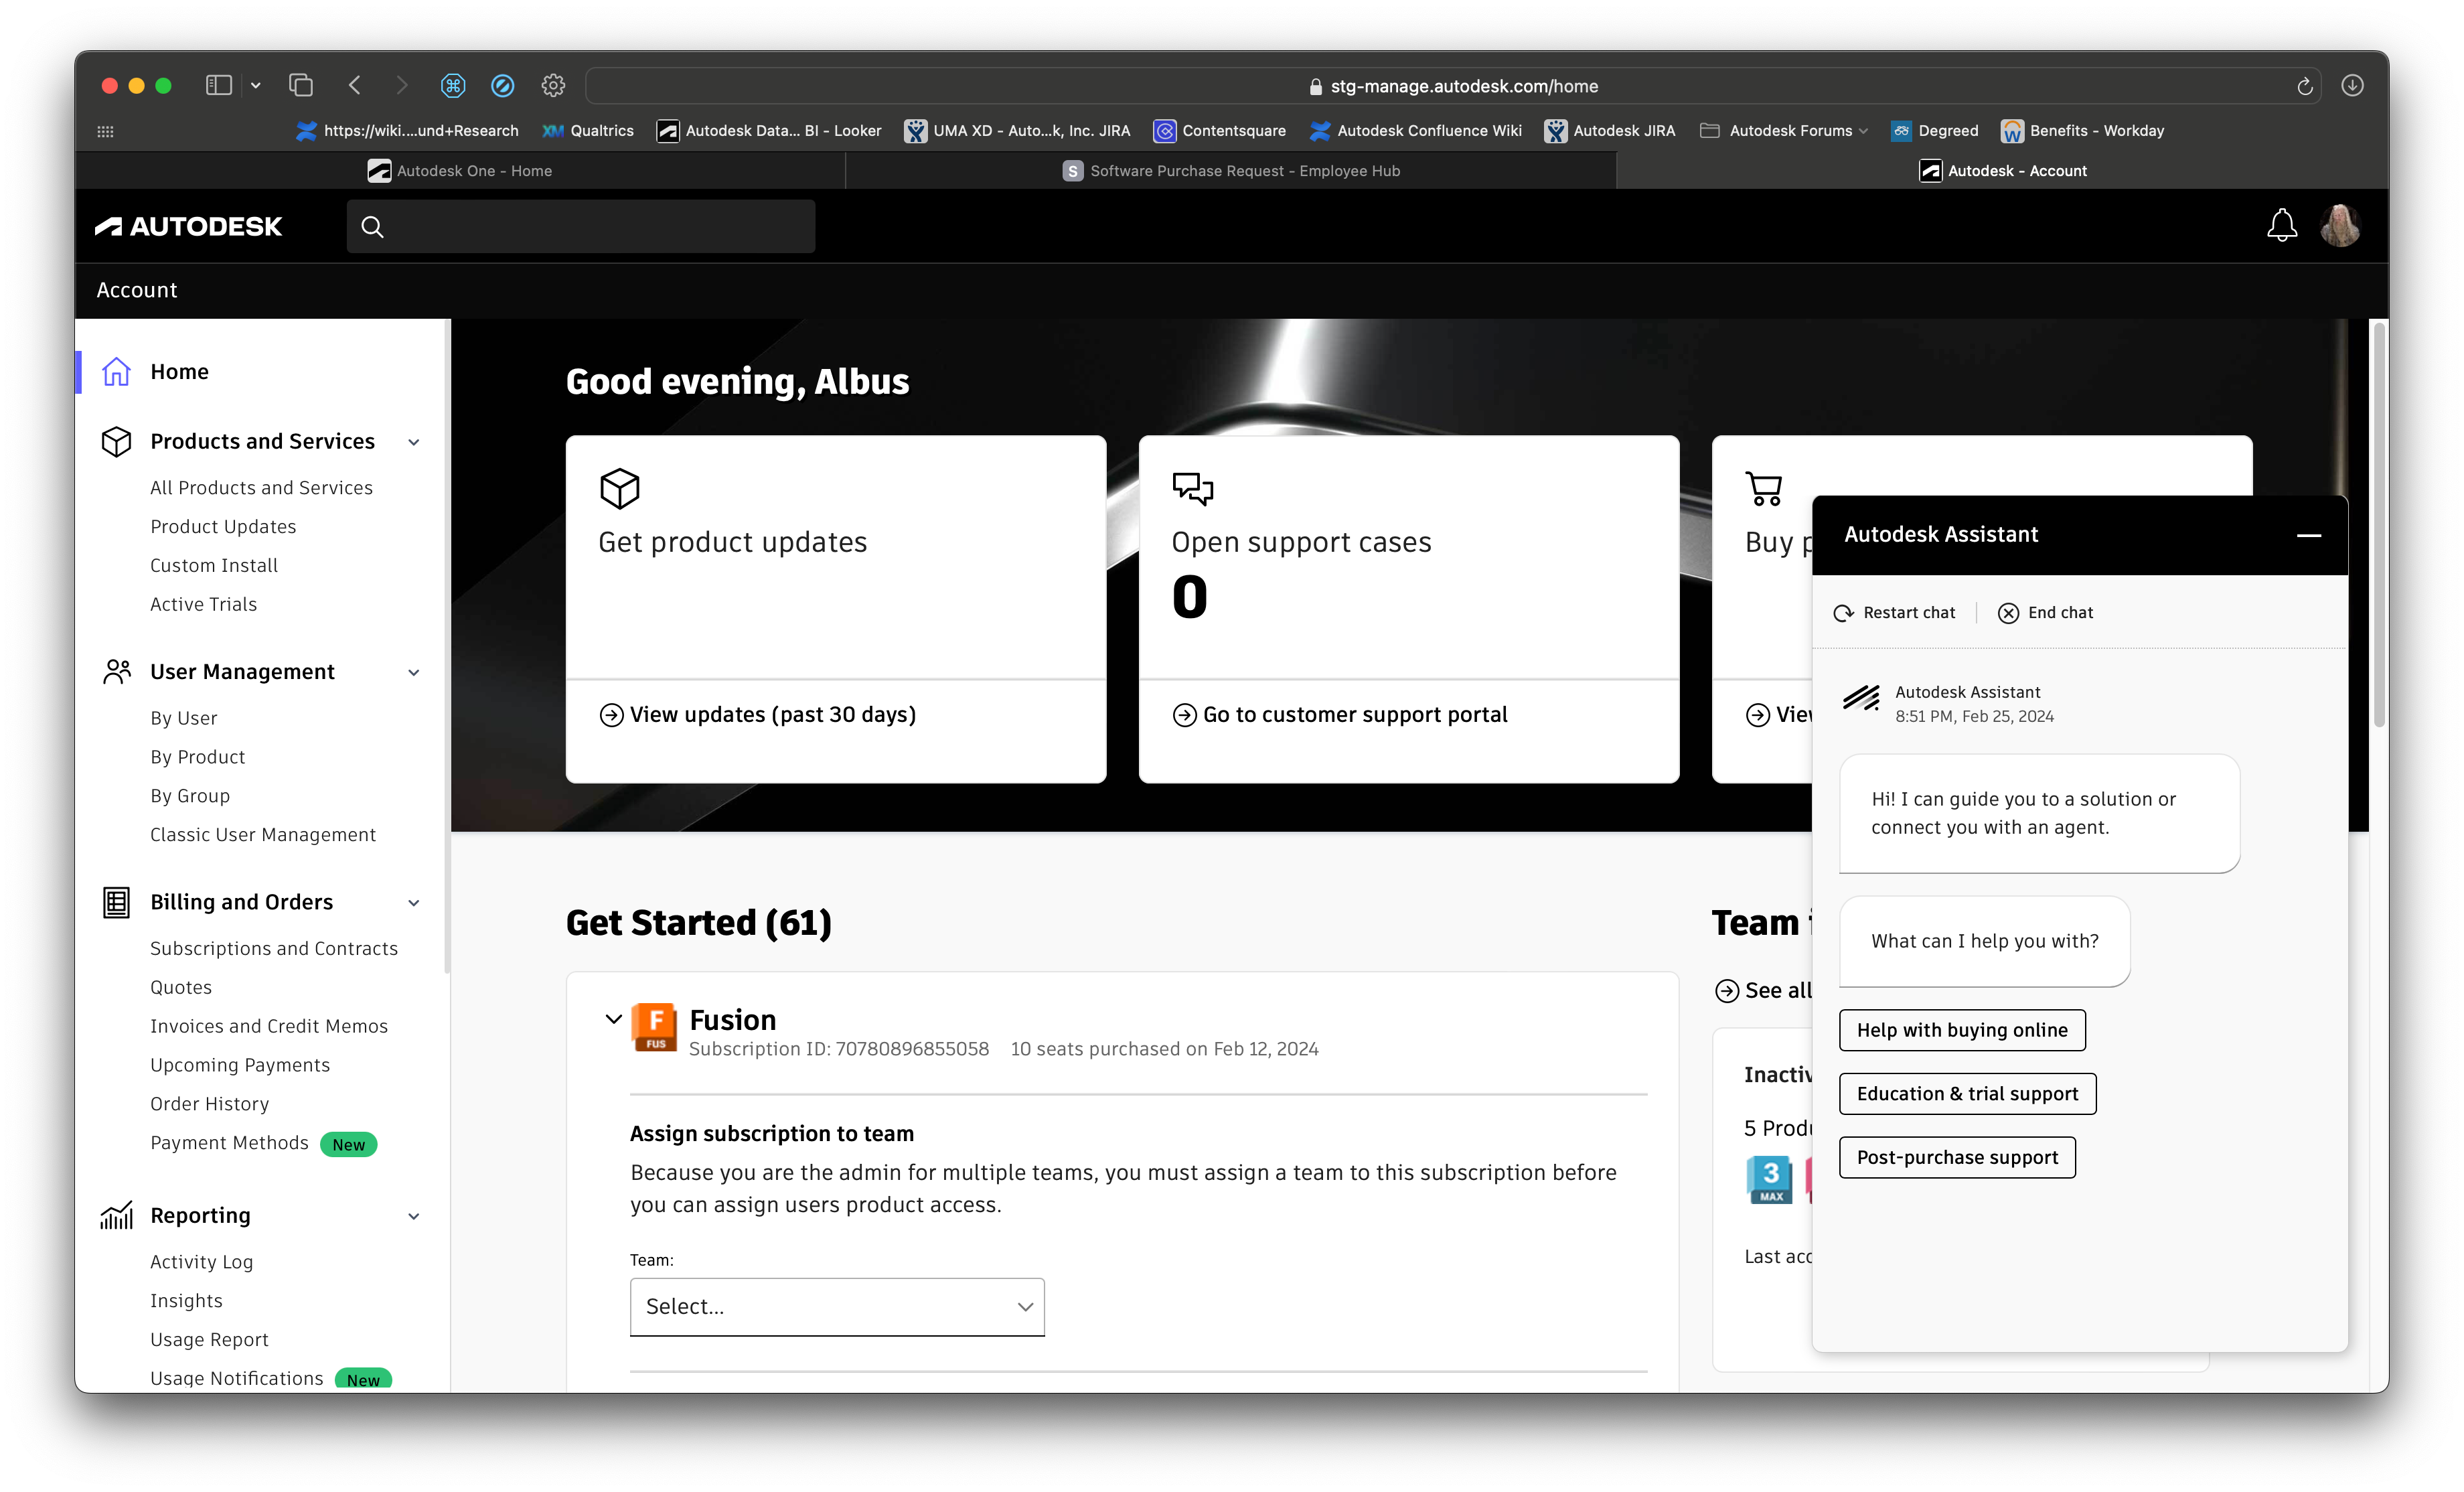The image size is (2464, 1492).
Task: Click inside the Autodesk search field
Action: (x=581, y=227)
